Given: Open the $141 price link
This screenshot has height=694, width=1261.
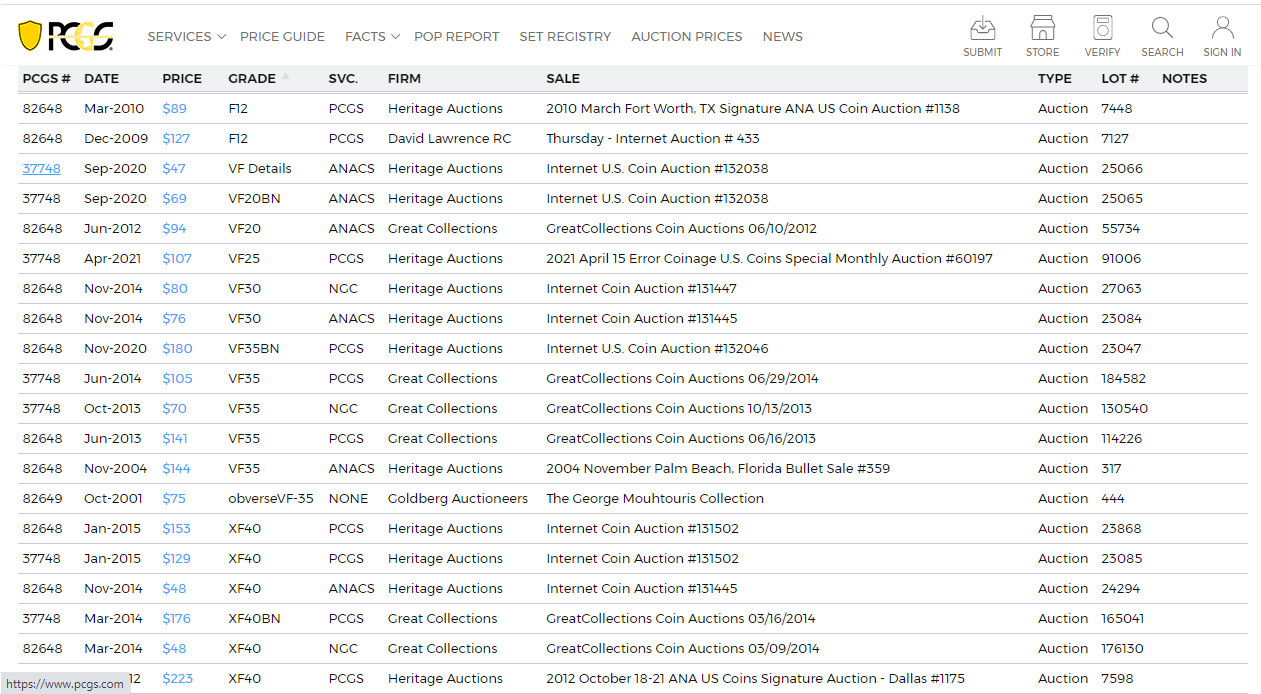Looking at the screenshot, I should [x=175, y=438].
